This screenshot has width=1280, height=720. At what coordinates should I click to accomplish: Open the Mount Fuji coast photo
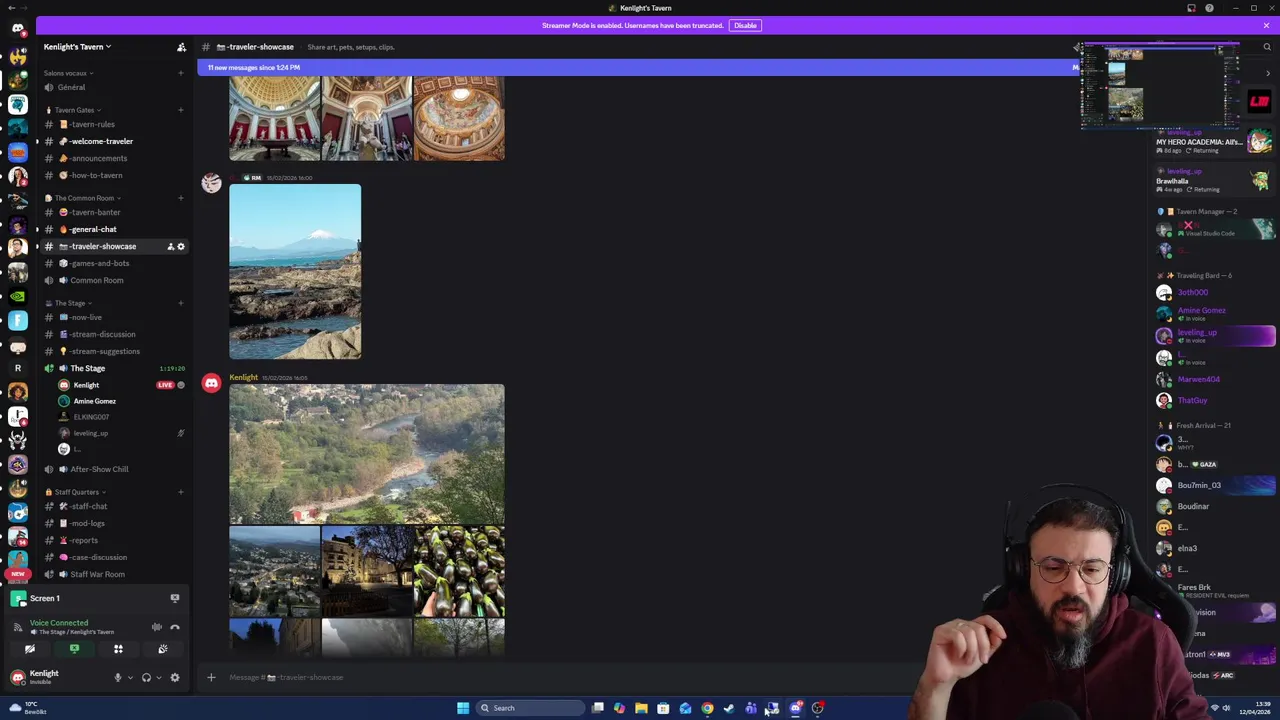click(295, 271)
